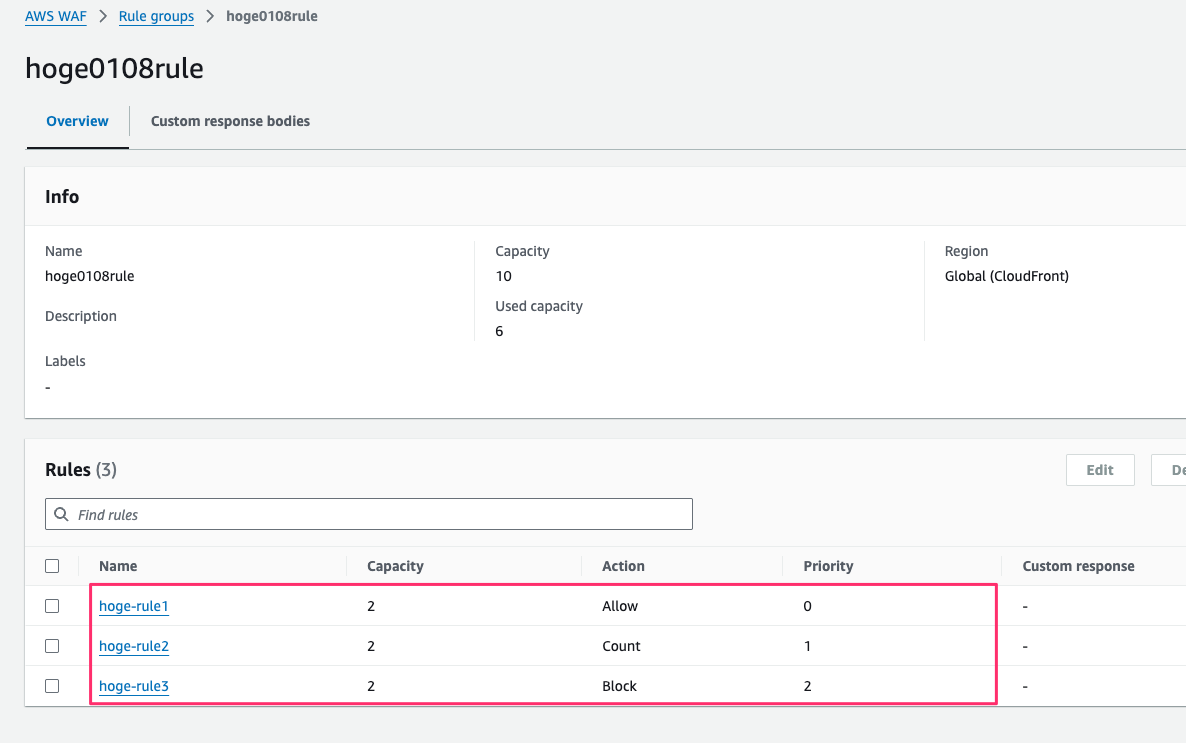Tick the select-all rules header checkbox
Viewport: 1186px width, 743px height.
[52, 566]
